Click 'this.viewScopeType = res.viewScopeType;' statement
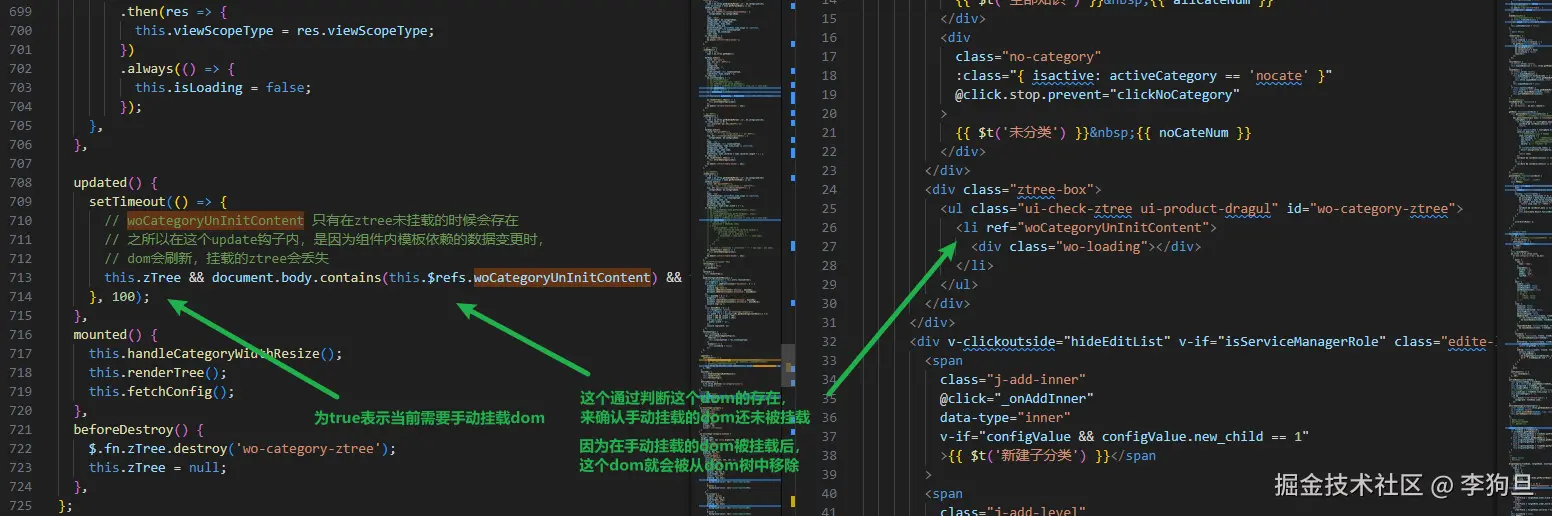 (285, 31)
